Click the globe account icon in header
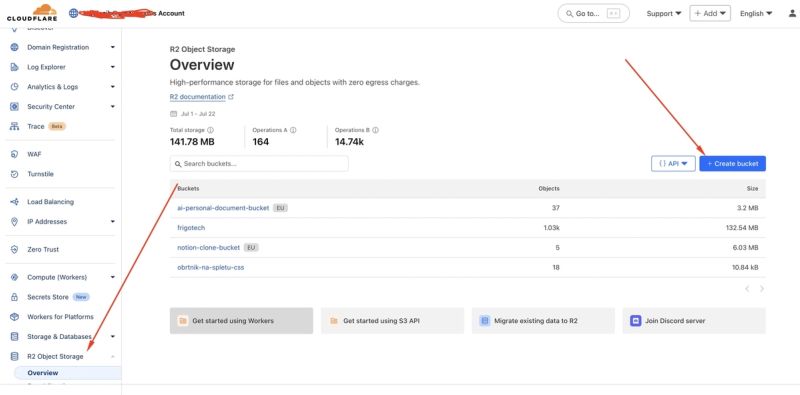This screenshot has height=395, width=800. click(73, 13)
